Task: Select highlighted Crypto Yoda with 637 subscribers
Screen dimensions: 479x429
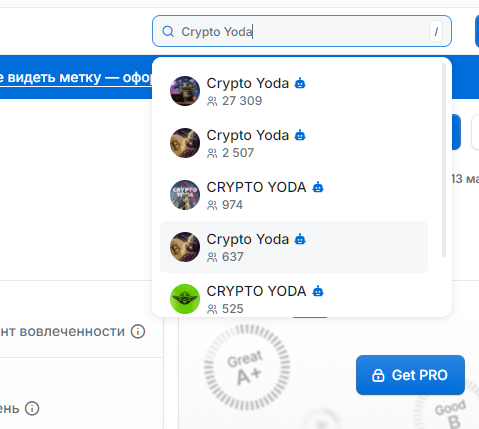Action: pos(294,247)
